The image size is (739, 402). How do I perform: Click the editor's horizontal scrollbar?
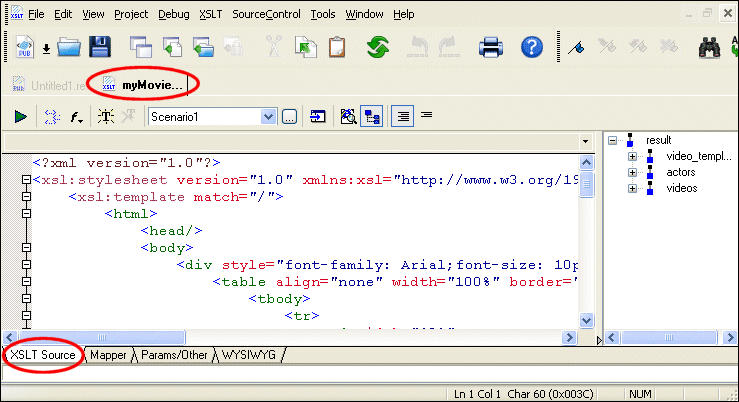click(x=300, y=338)
